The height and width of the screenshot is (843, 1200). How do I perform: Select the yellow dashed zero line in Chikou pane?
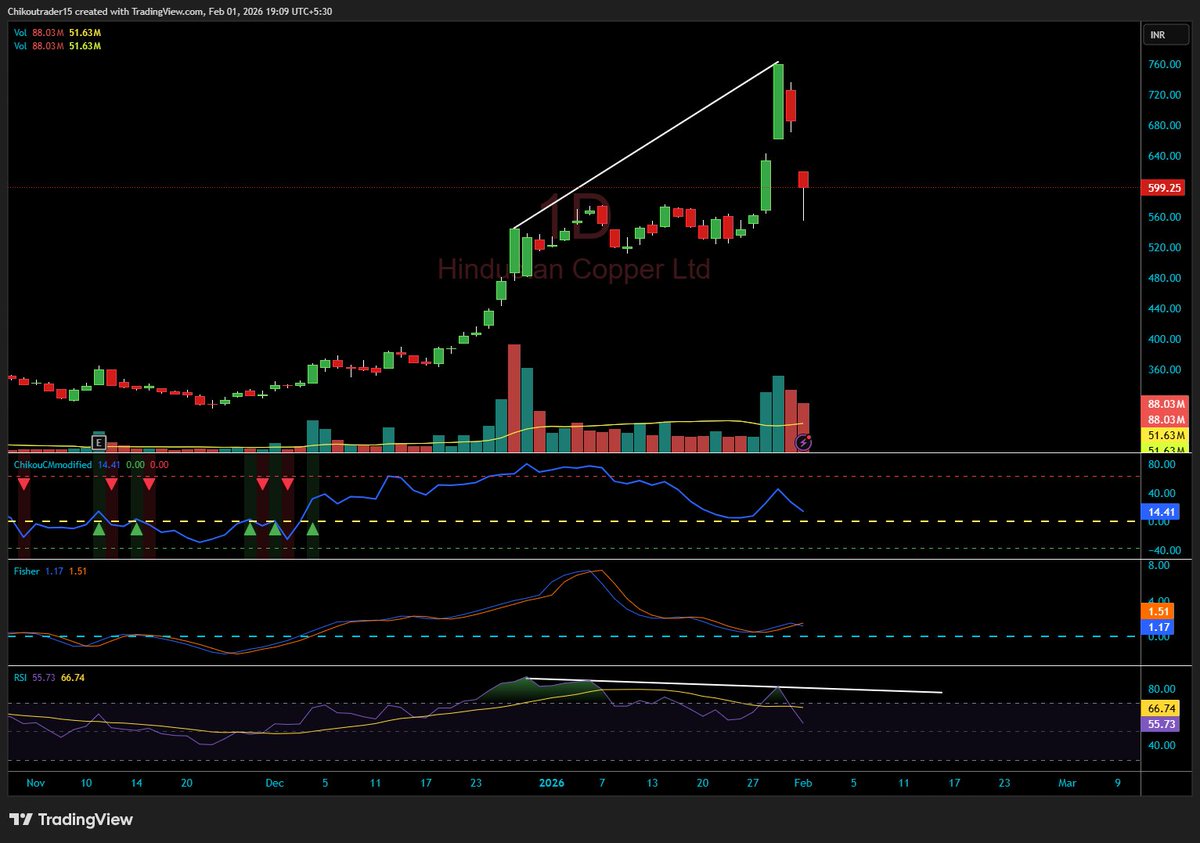point(570,521)
